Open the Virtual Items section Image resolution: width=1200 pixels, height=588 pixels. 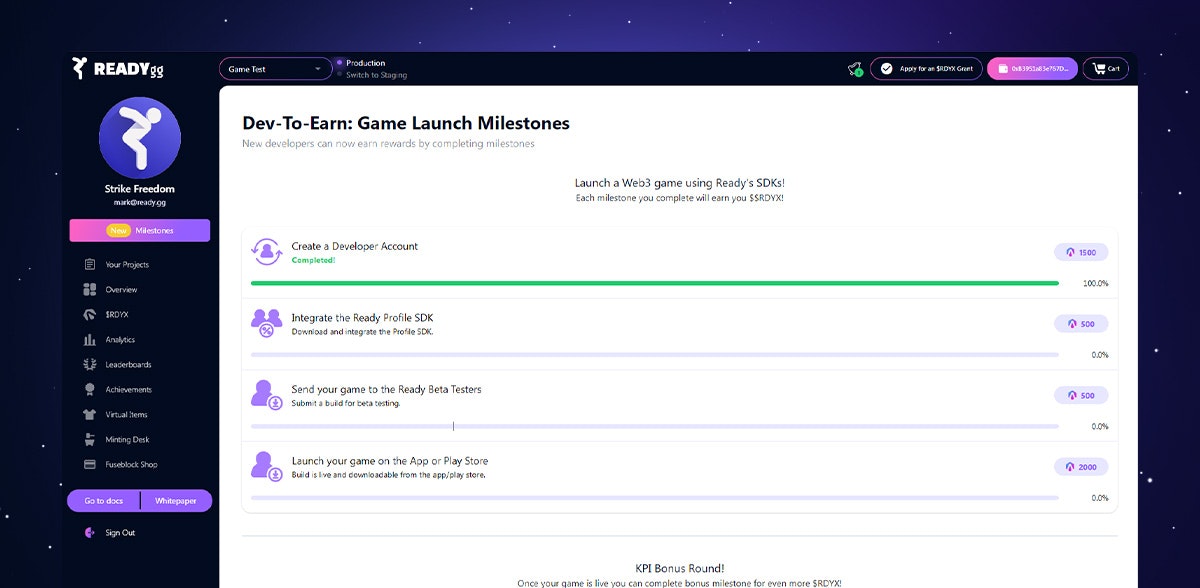(126, 415)
